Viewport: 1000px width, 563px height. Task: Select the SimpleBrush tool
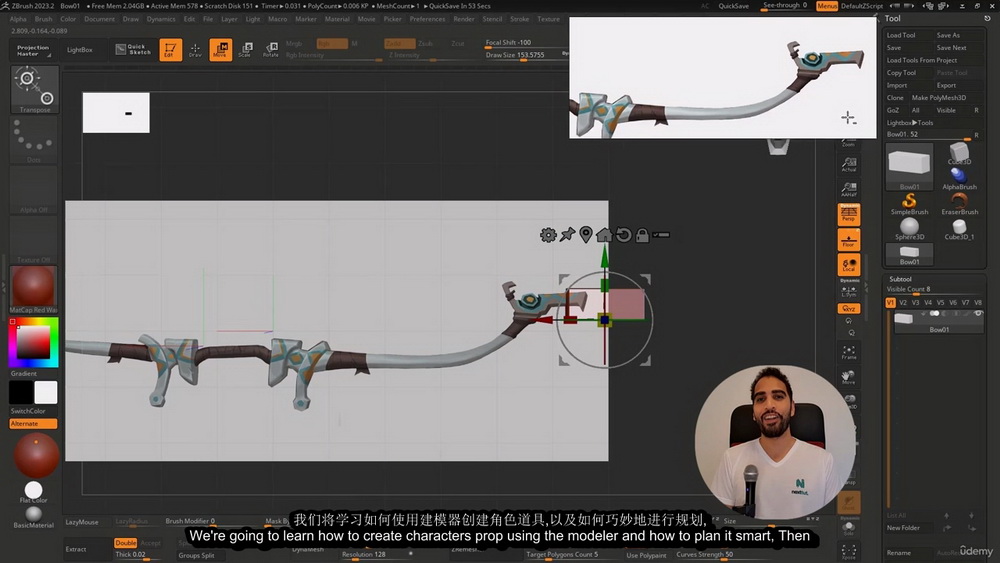[x=909, y=204]
